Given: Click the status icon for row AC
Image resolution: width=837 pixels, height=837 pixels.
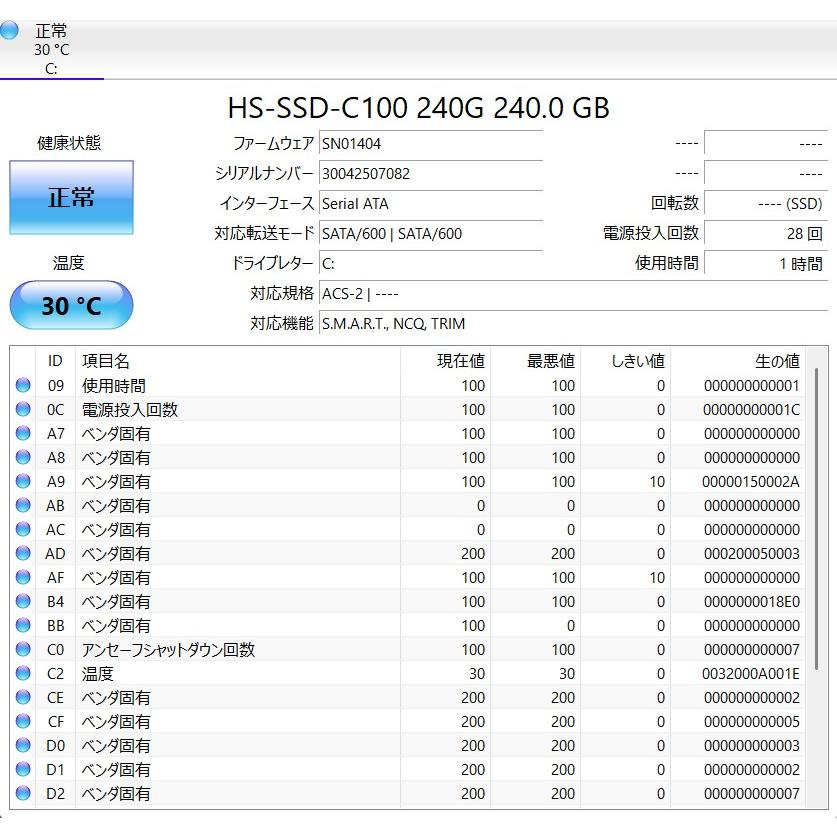Looking at the screenshot, I should pos(23,529).
